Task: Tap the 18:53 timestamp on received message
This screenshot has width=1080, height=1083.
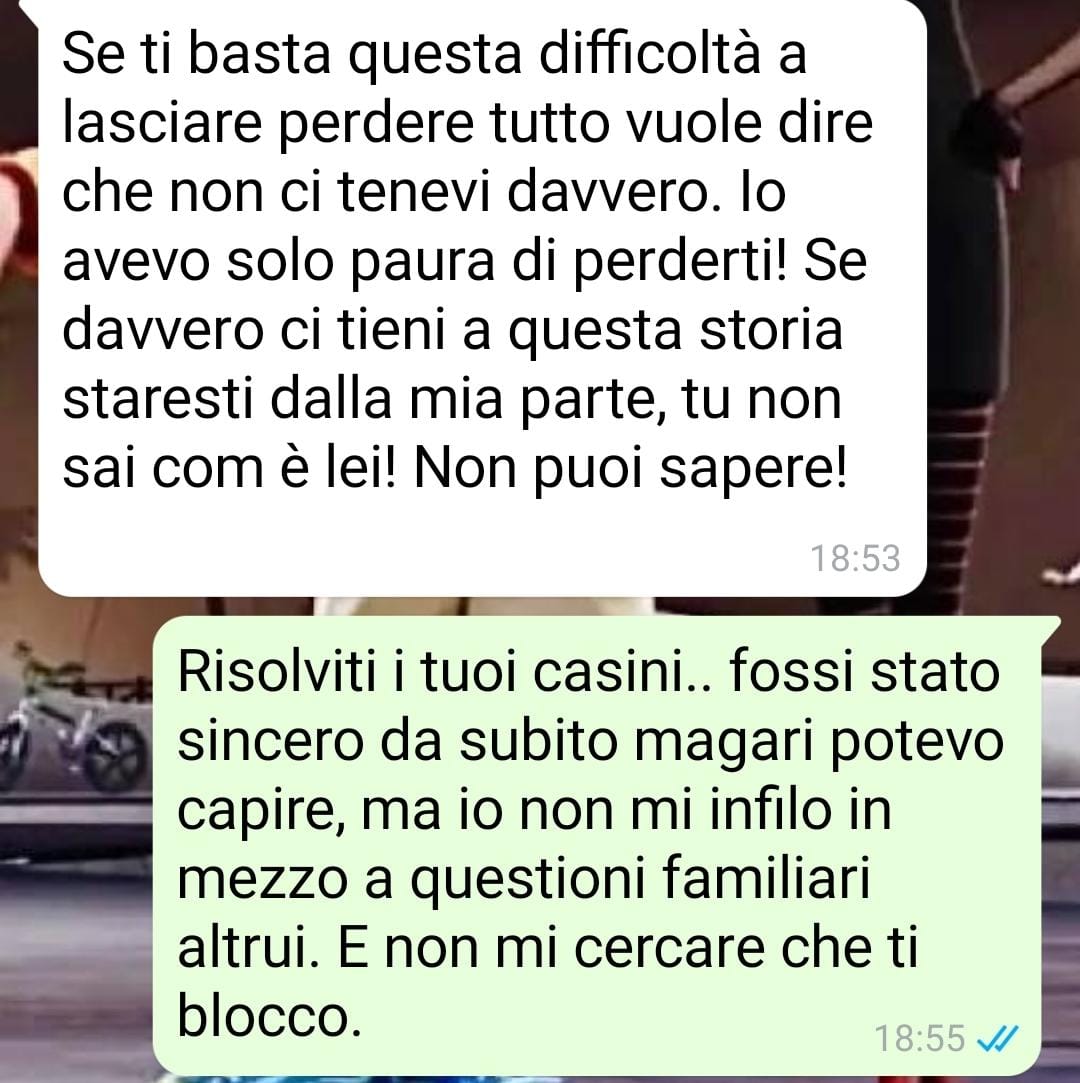Action: 855,558
